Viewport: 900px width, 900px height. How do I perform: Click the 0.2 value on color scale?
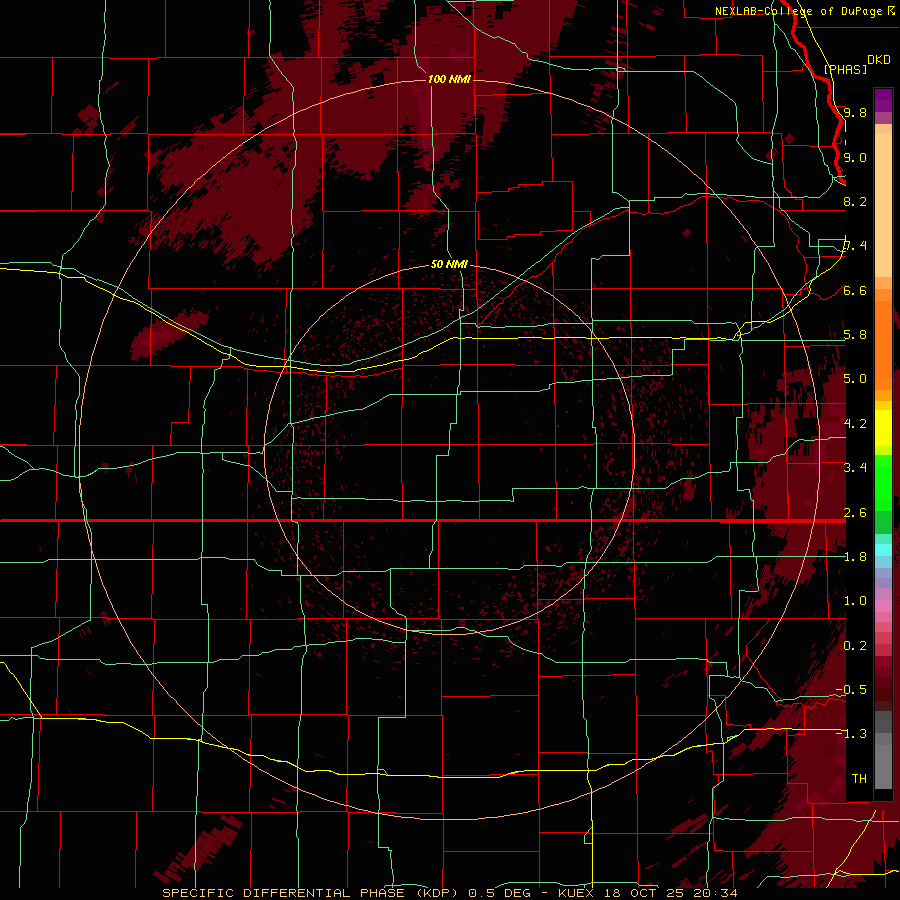pyautogui.click(x=855, y=645)
